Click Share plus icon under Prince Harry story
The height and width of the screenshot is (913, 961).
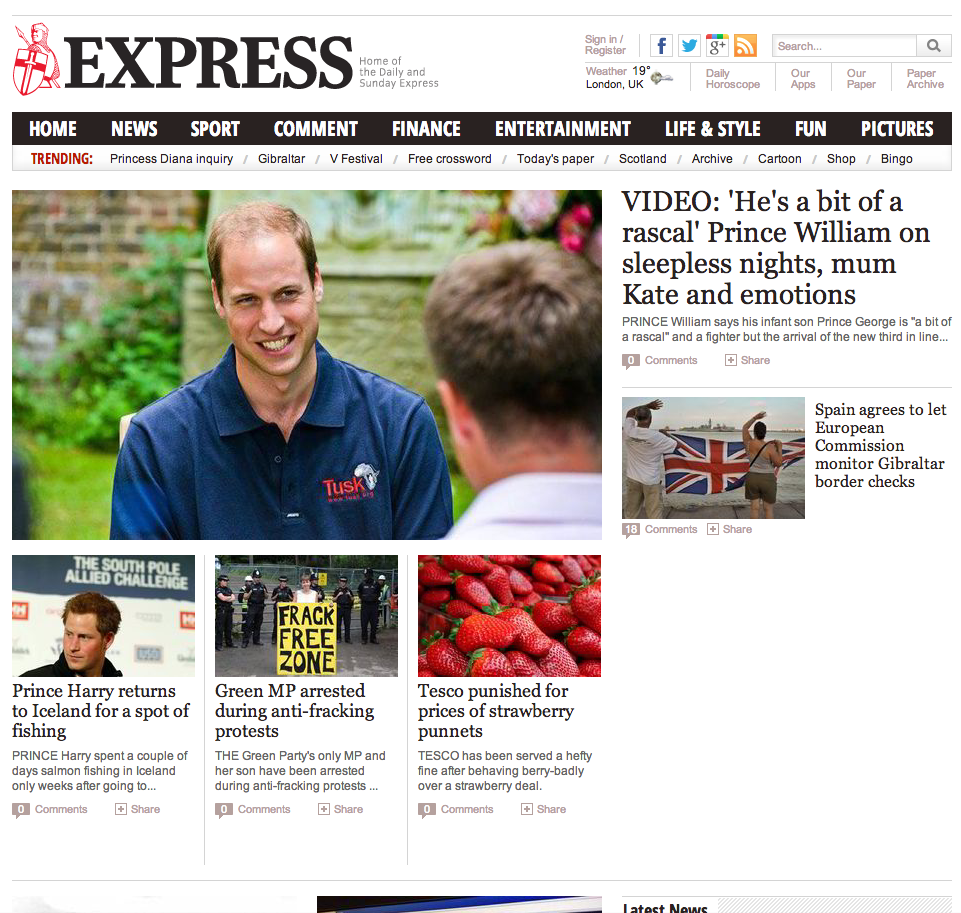121,809
